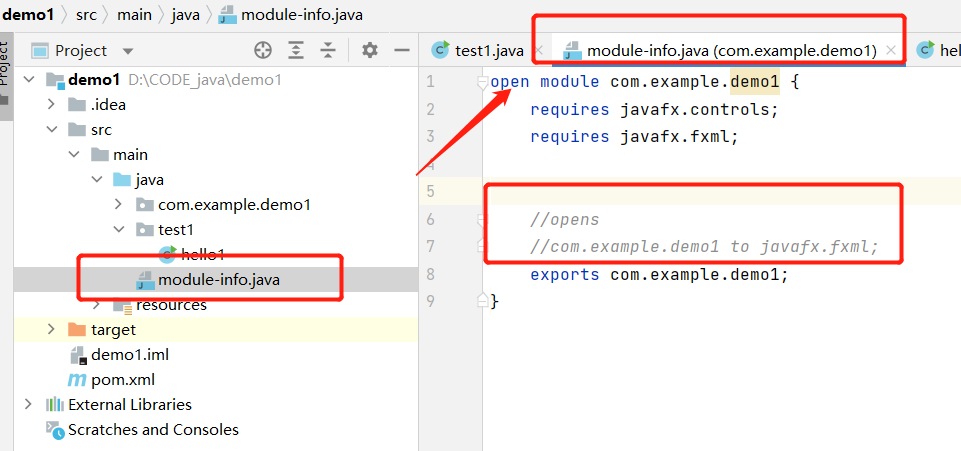Close the module-info.java editor tab

(892, 51)
